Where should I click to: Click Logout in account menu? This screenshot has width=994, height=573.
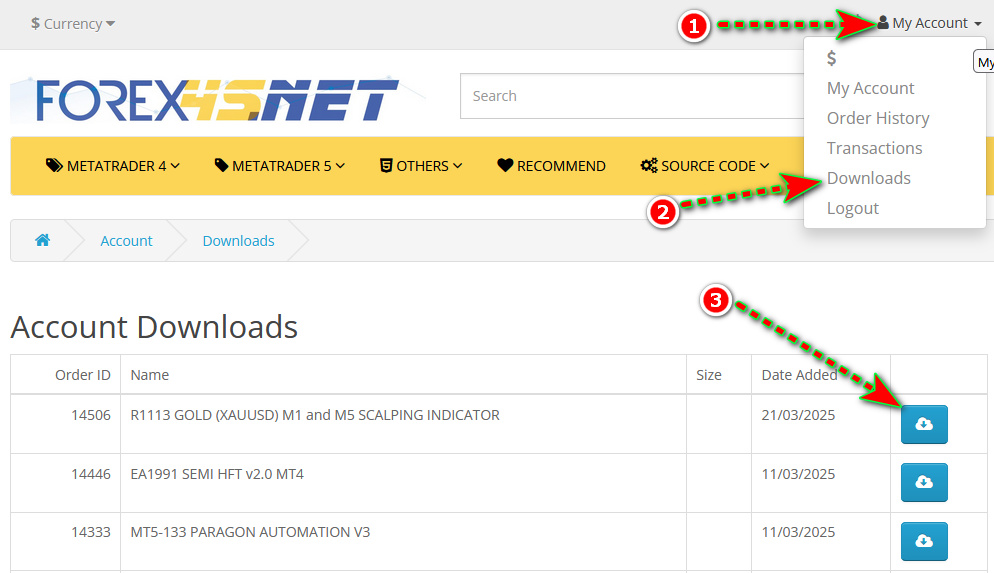tap(852, 208)
